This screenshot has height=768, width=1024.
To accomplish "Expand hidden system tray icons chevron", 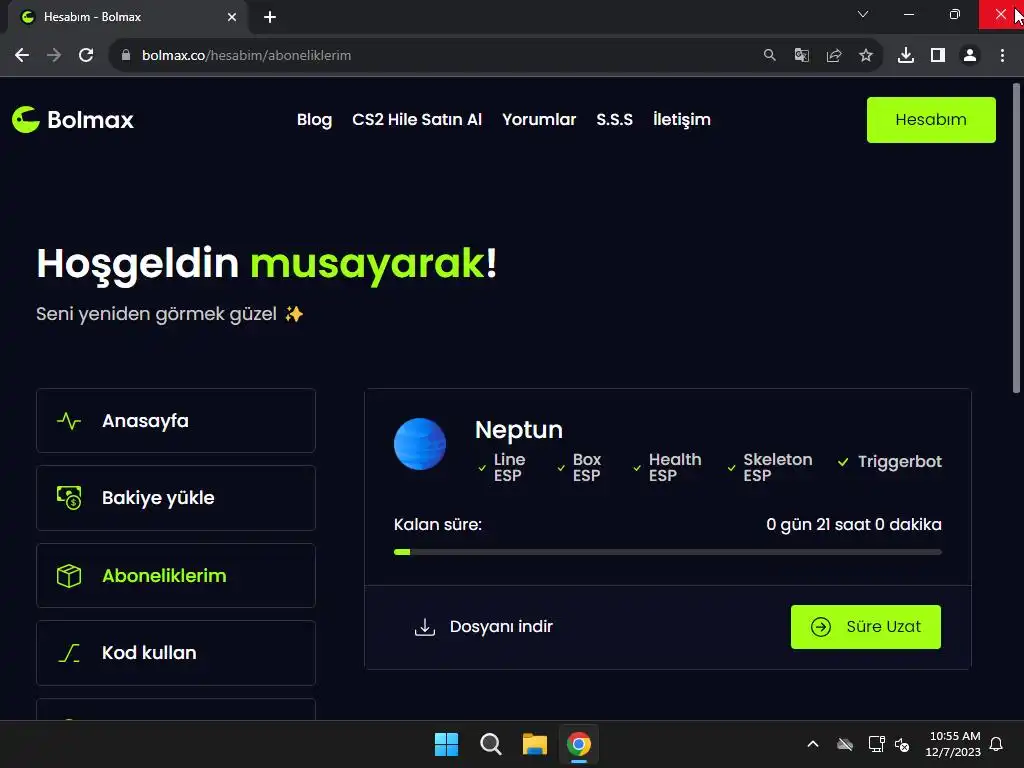I will tap(813, 744).
